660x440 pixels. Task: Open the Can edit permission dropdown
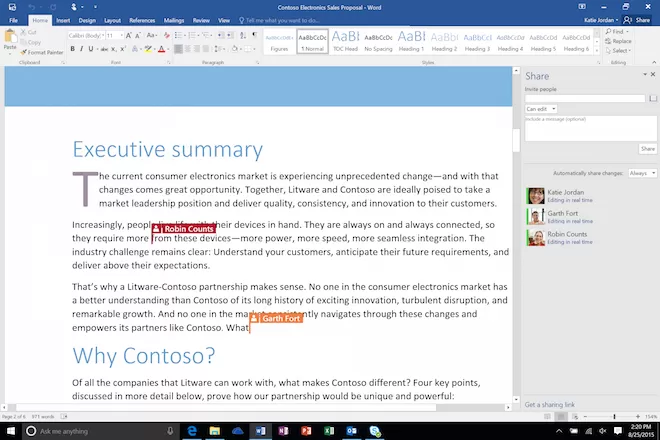coord(541,109)
